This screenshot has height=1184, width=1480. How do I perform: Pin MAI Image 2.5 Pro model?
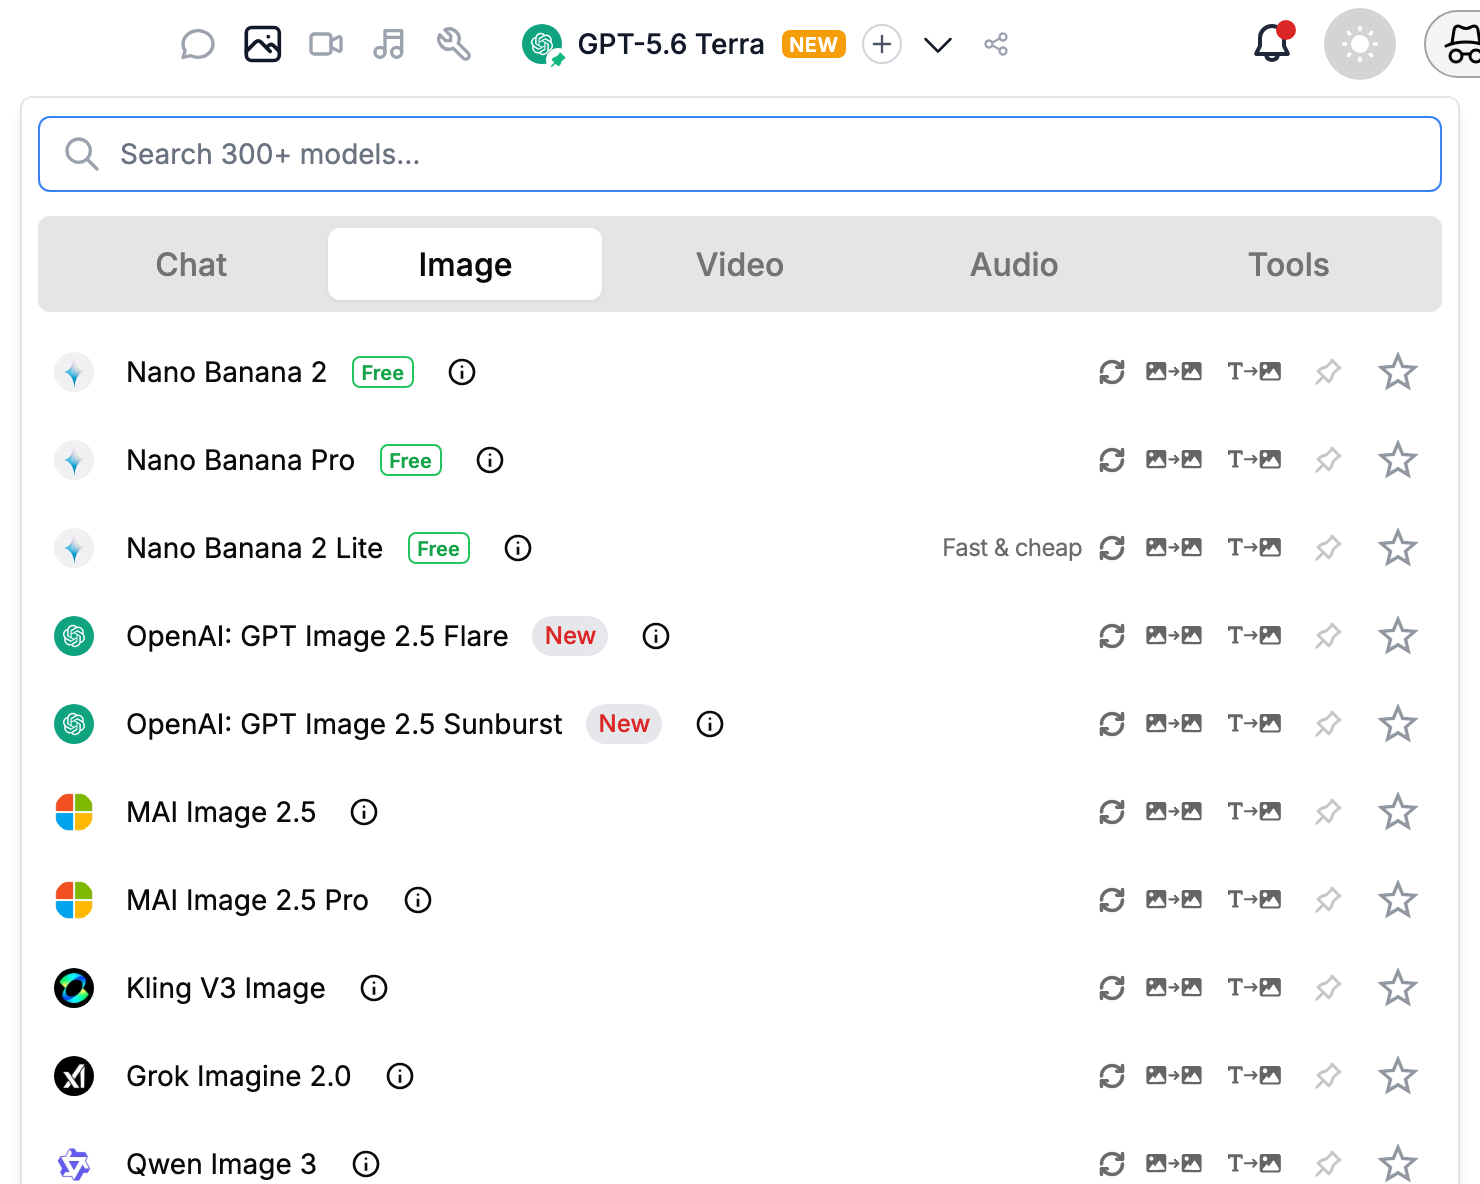1328,900
